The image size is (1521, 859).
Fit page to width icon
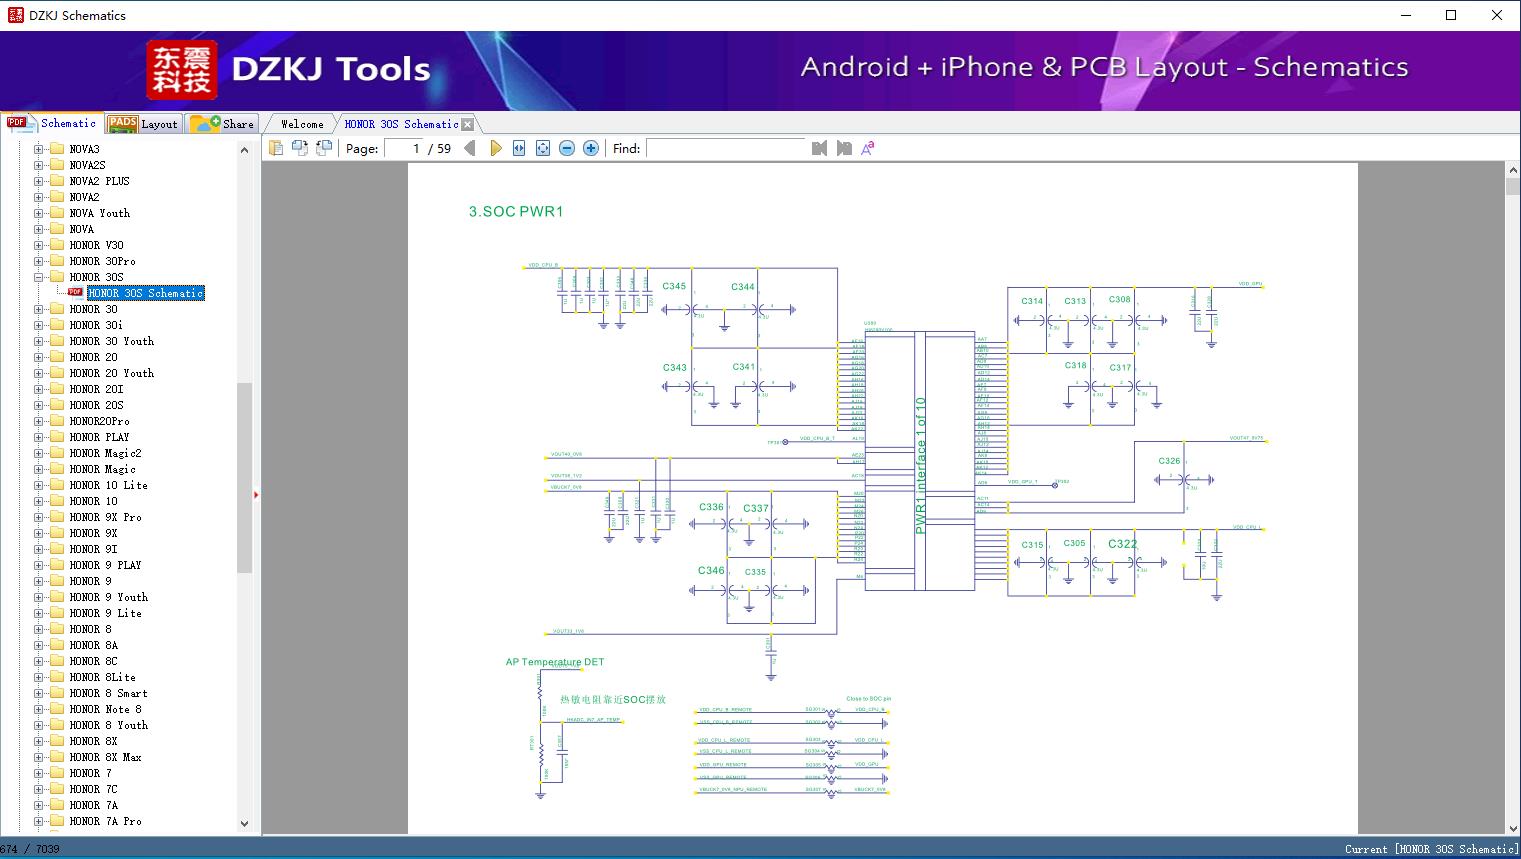(x=519, y=148)
